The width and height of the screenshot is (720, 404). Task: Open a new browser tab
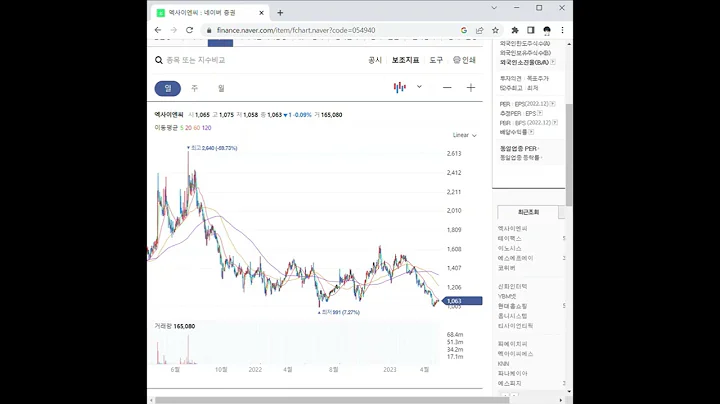(x=280, y=13)
